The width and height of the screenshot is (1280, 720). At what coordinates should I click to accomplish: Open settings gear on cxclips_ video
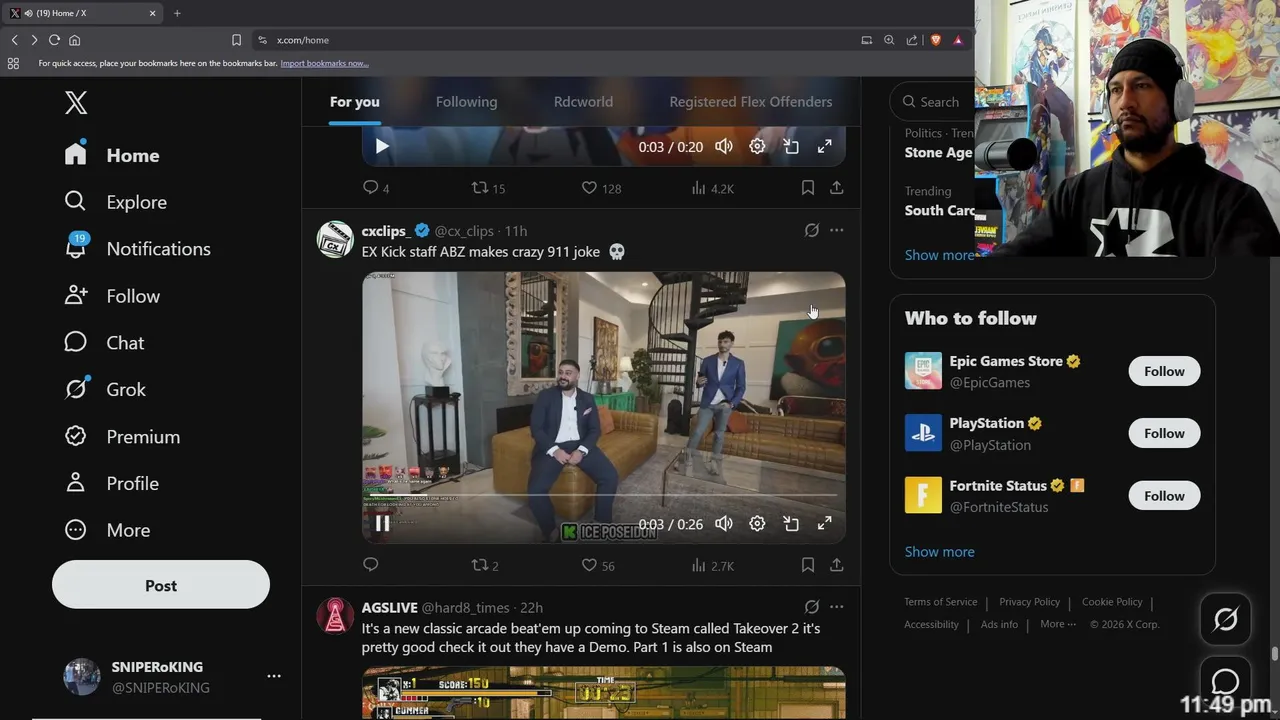[x=758, y=523]
